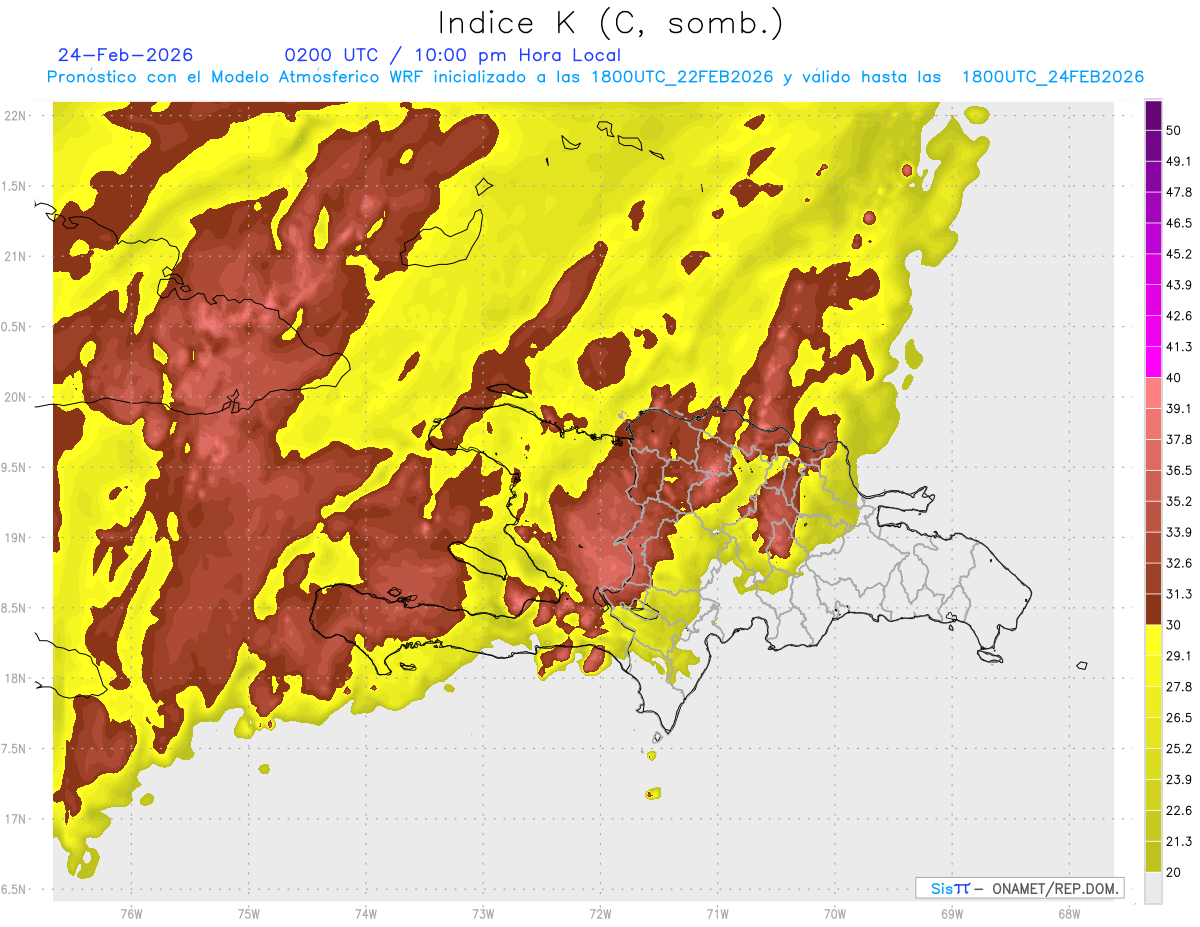Click the "Indice K (C, somb.)" title
1200x927 pixels.
611,23
